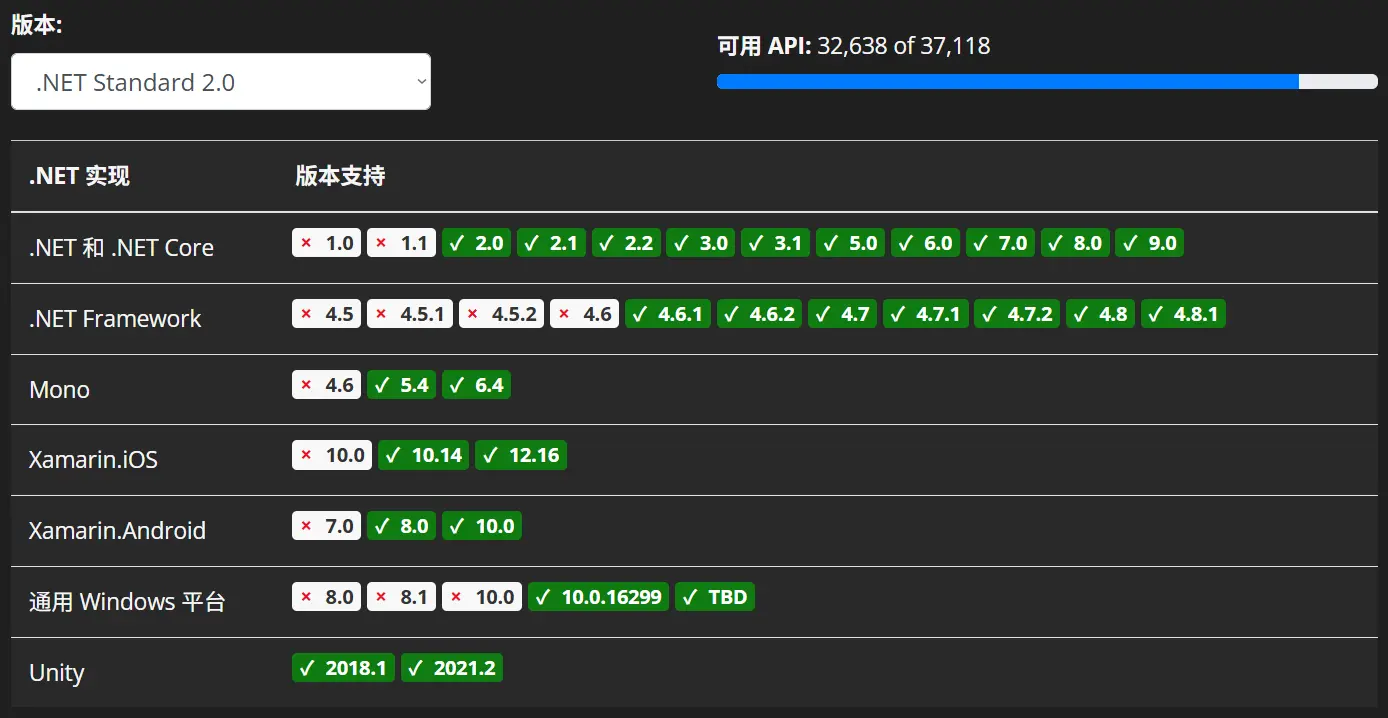Click the TBD badge for Windows platform

tap(715, 597)
